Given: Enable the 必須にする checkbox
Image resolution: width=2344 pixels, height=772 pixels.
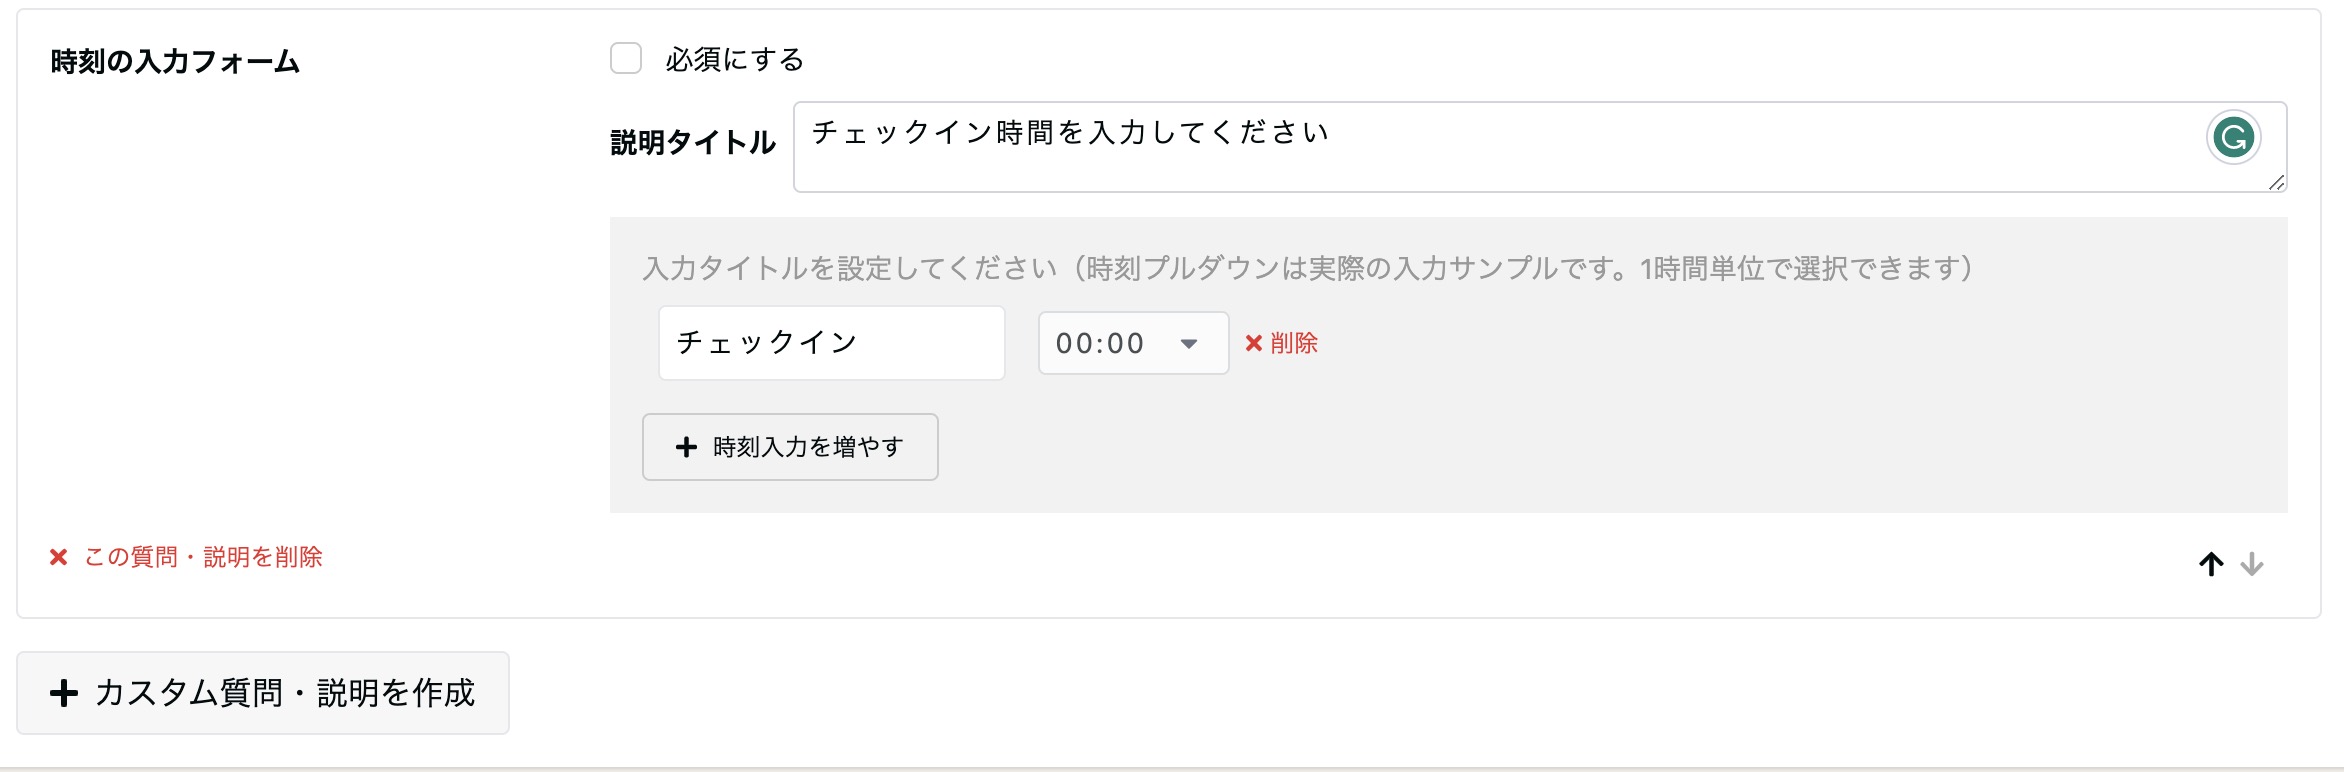Looking at the screenshot, I should (x=626, y=58).
